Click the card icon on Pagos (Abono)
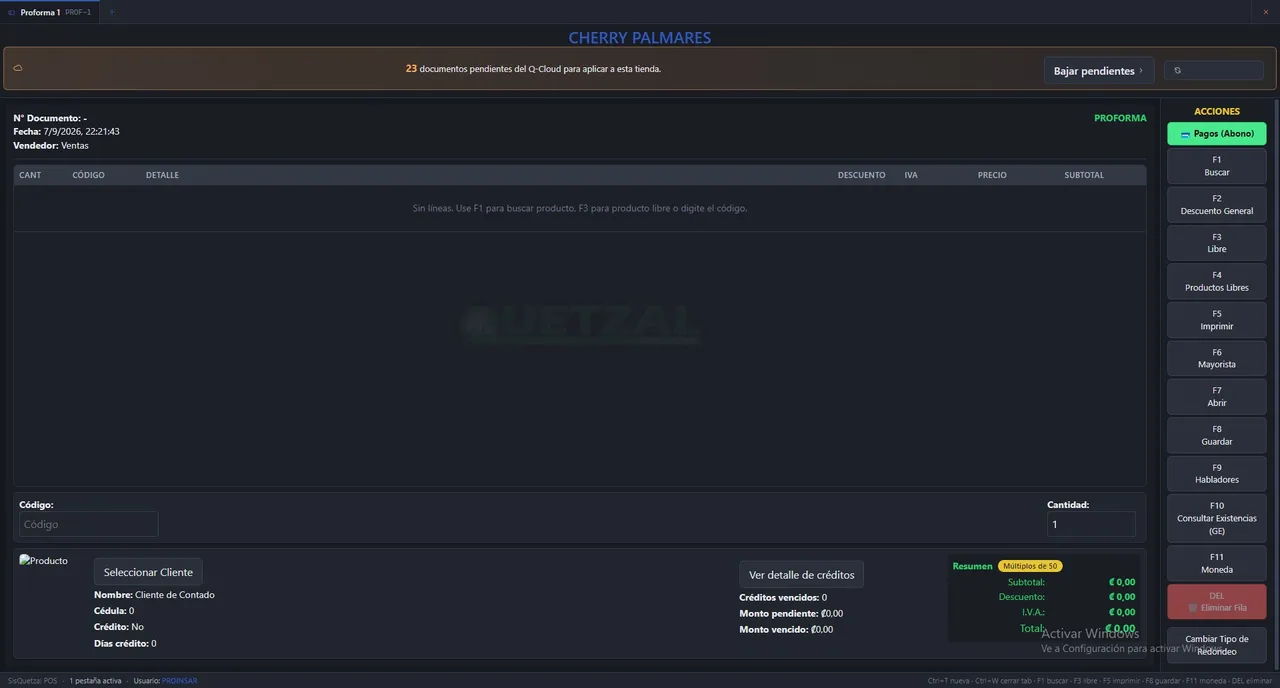Image resolution: width=1280 pixels, height=688 pixels. pos(1185,134)
